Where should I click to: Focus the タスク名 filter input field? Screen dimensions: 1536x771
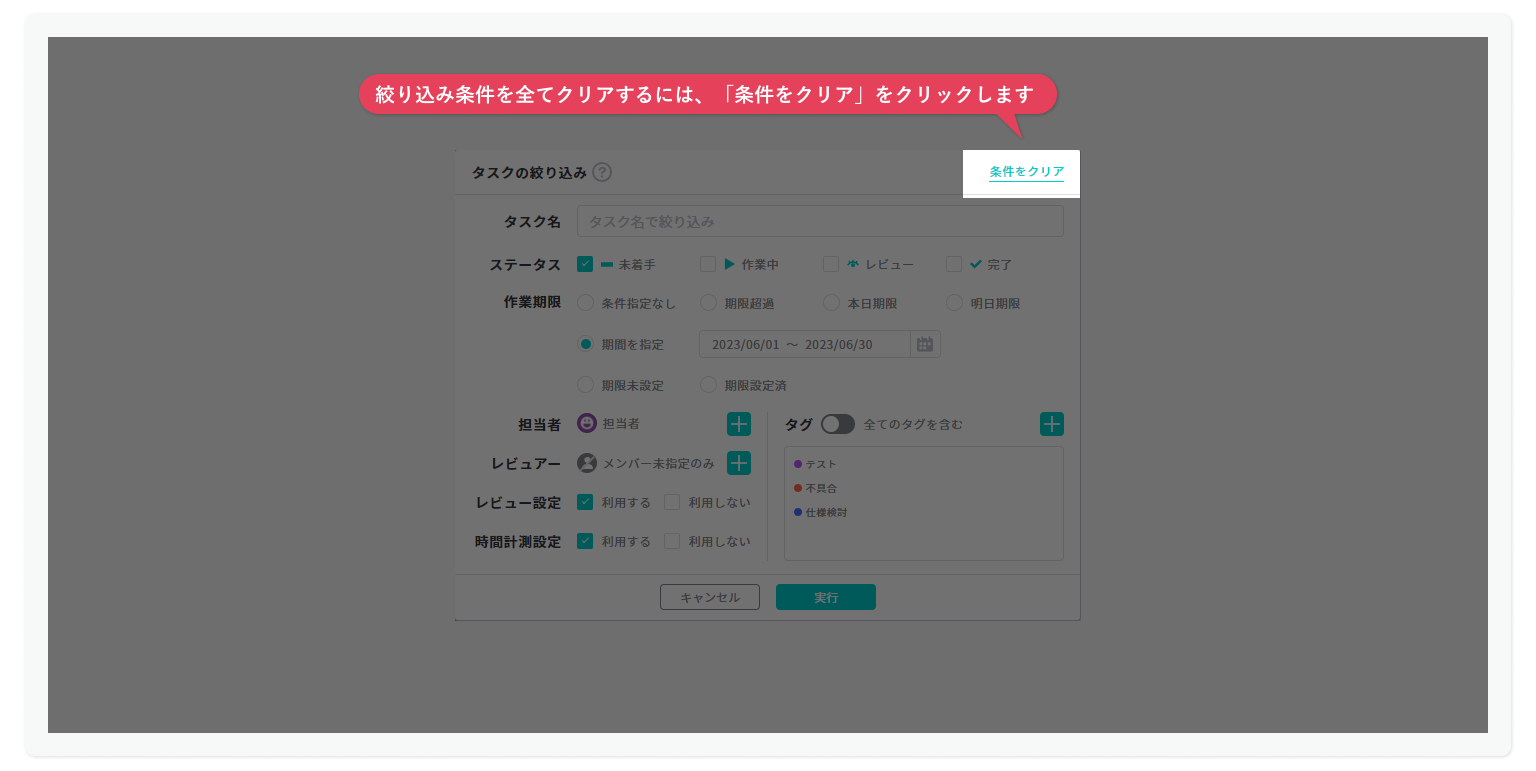pyautogui.click(x=820, y=221)
